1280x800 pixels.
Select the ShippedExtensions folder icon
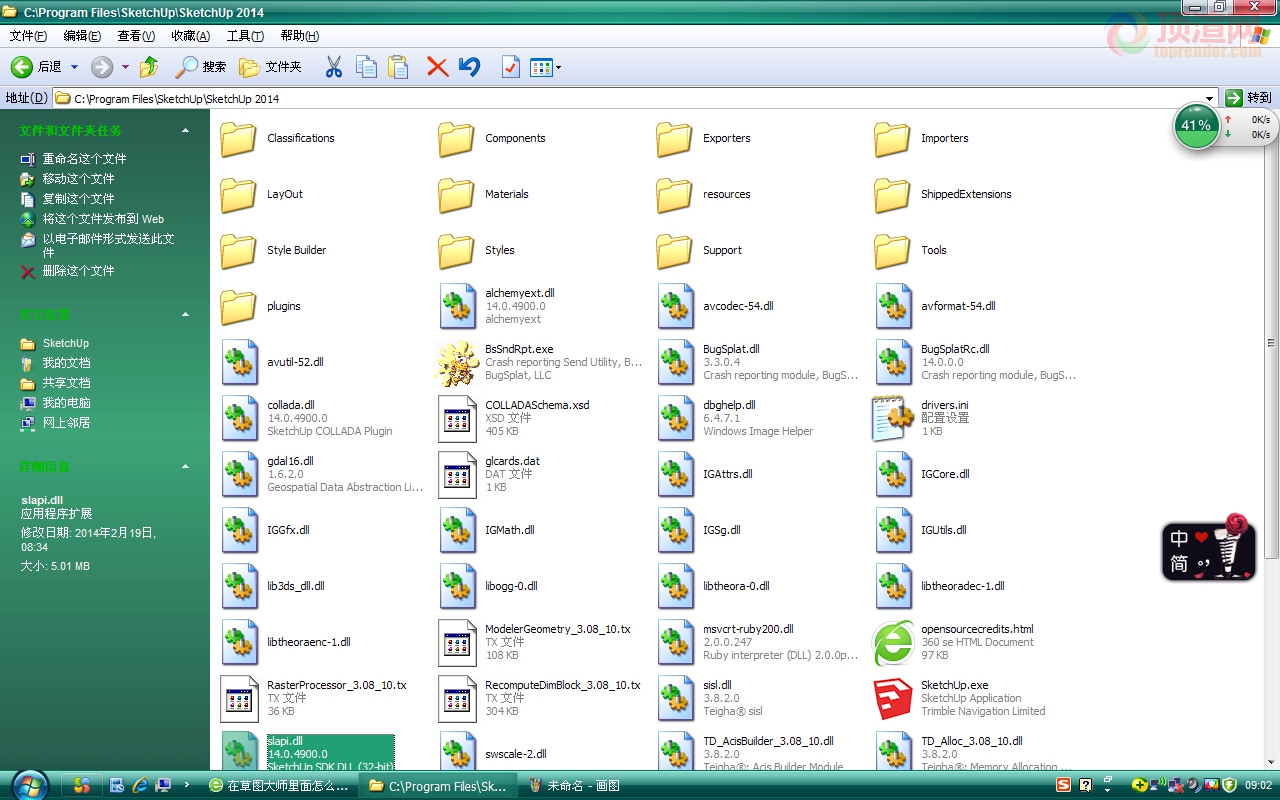click(893, 195)
